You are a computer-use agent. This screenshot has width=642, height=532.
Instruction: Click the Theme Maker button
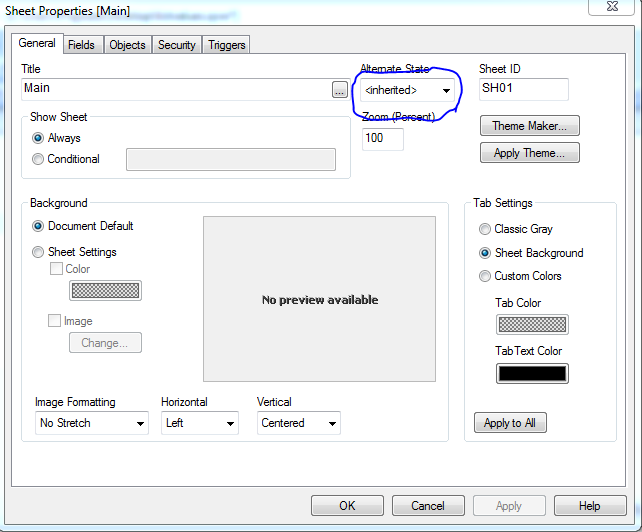click(x=530, y=126)
